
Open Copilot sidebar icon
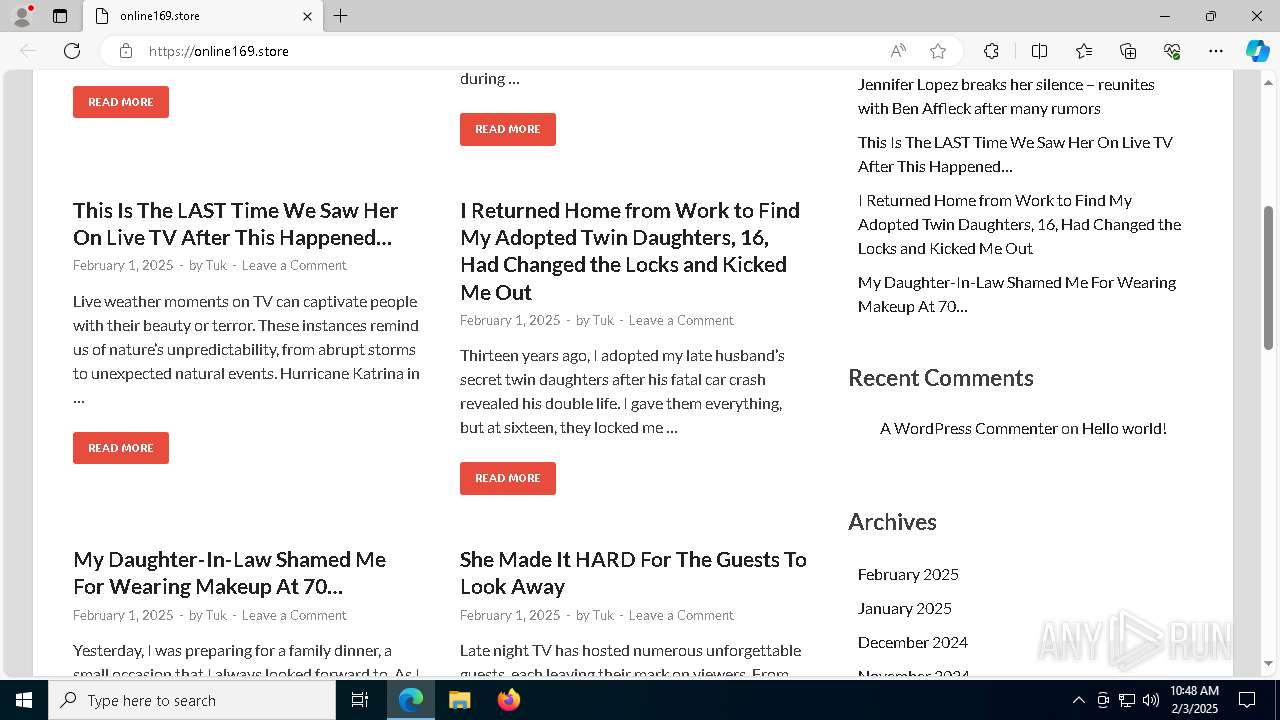click(x=1257, y=51)
